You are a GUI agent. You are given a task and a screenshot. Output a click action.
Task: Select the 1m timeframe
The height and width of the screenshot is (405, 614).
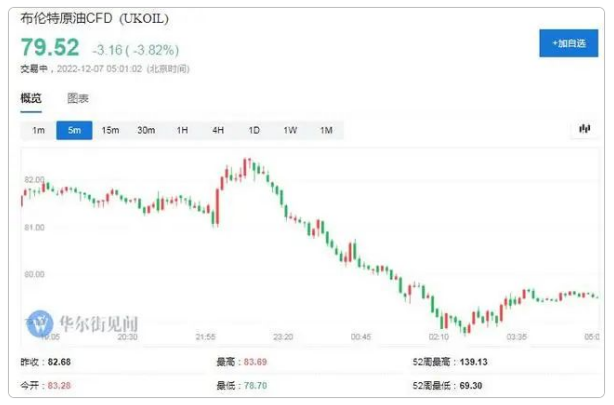click(x=38, y=130)
